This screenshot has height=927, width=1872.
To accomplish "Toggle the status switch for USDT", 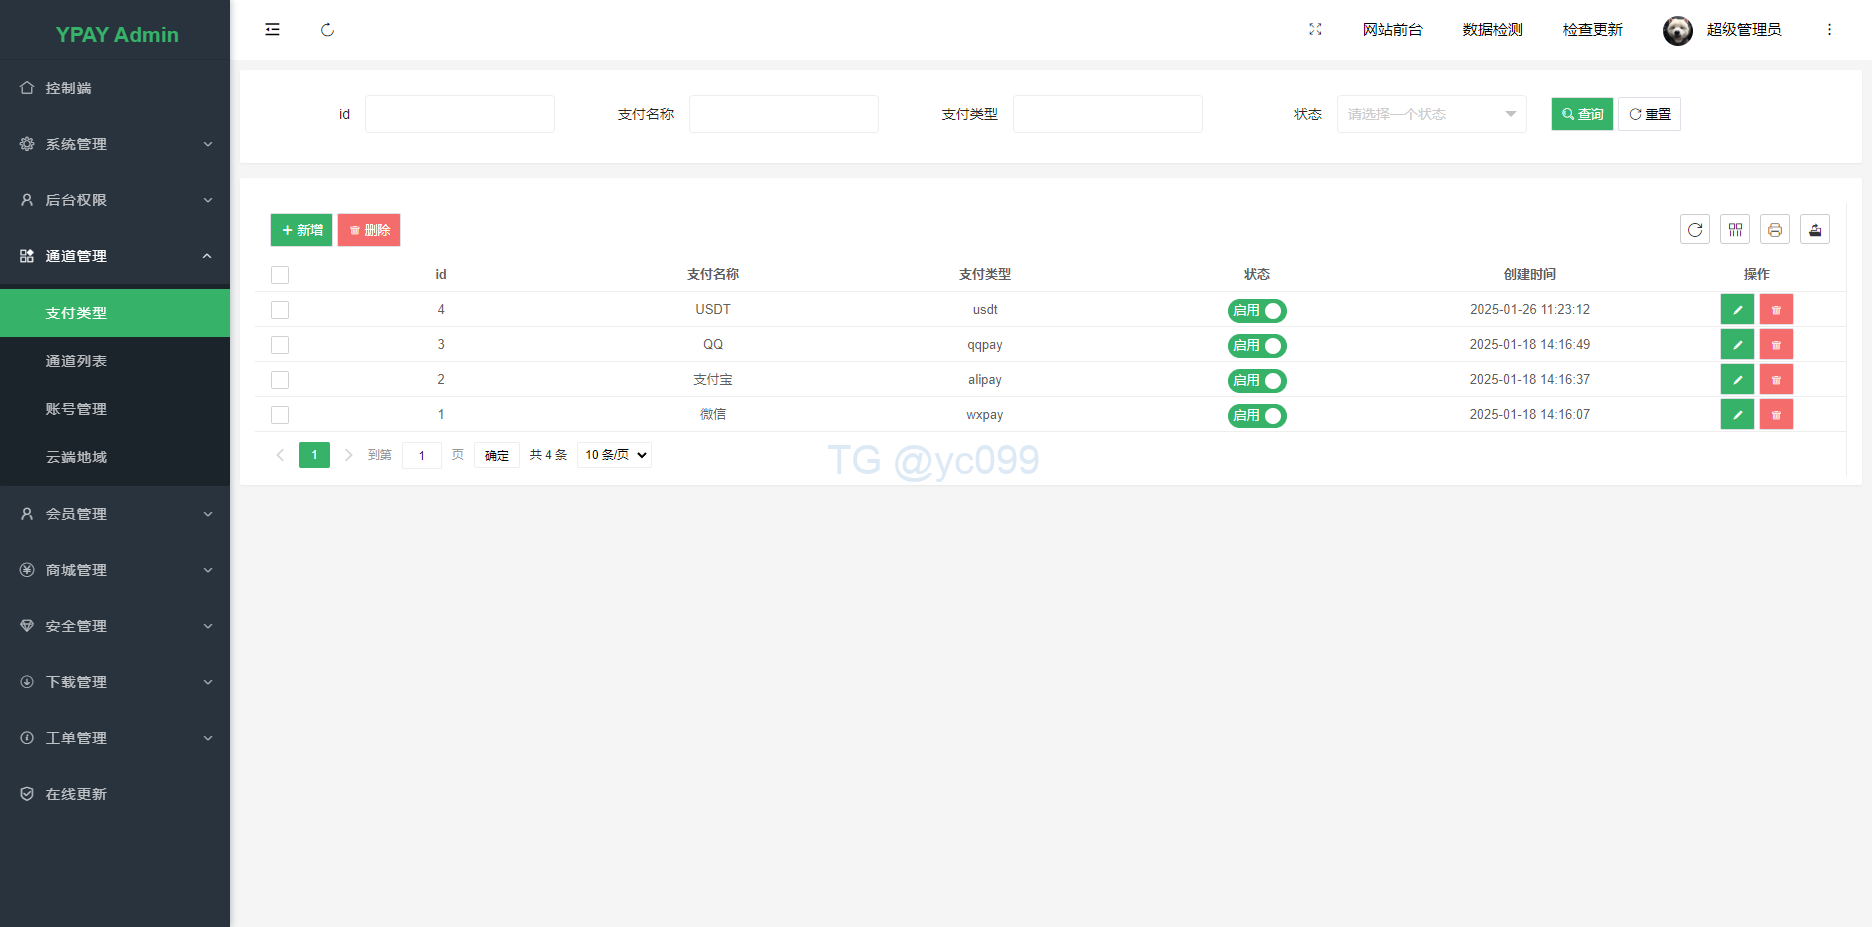I will (1257, 311).
